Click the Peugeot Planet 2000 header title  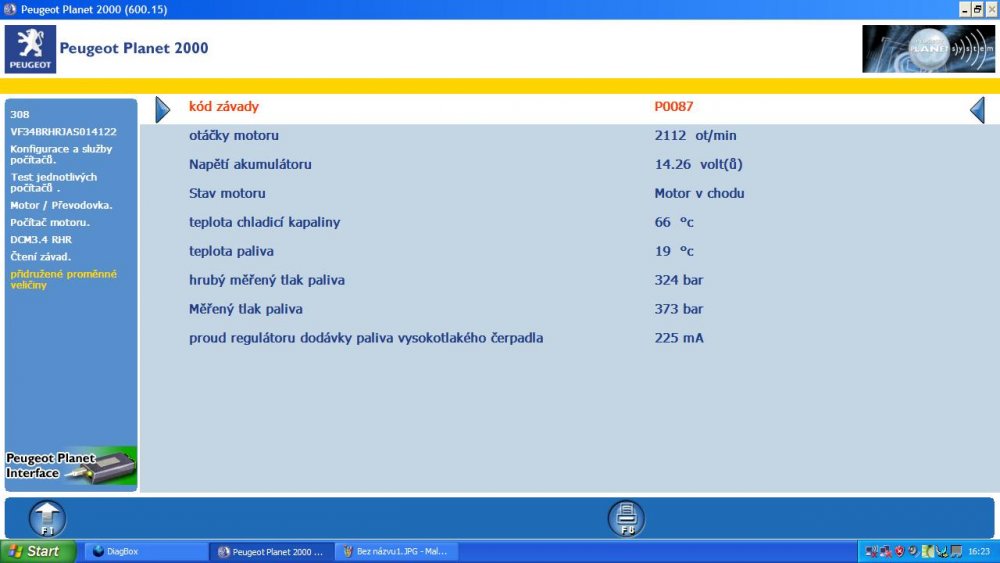[x=134, y=48]
